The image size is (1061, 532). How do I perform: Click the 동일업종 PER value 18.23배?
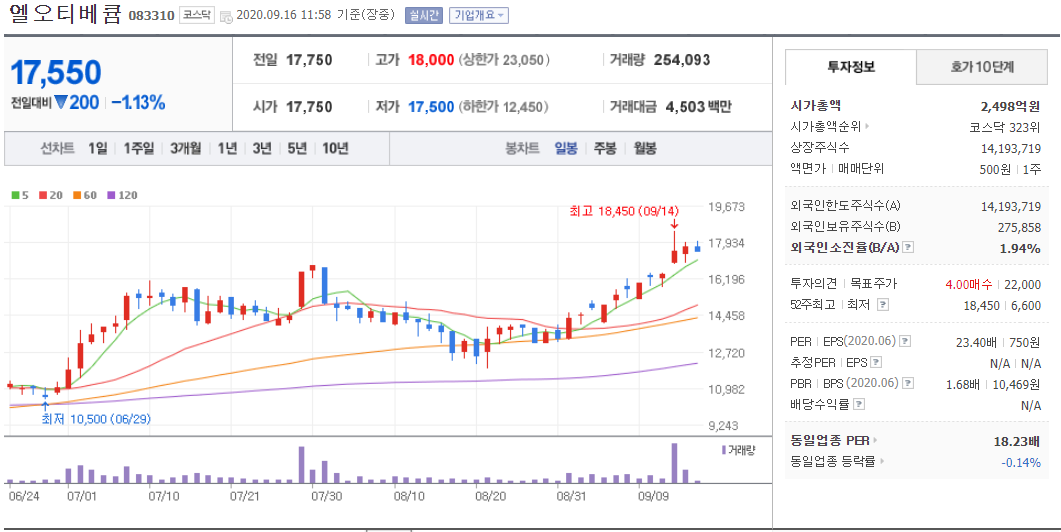(1019, 441)
